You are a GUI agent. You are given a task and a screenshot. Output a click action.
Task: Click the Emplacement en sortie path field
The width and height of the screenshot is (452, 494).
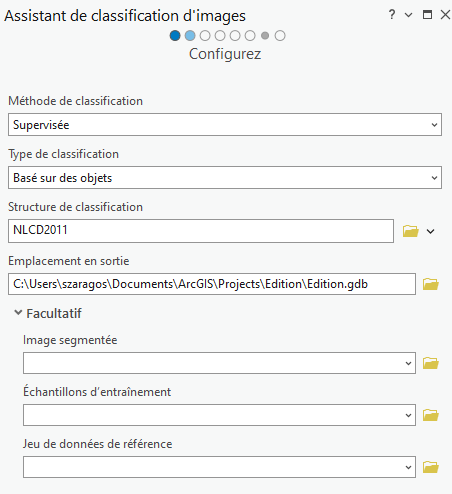(212, 284)
